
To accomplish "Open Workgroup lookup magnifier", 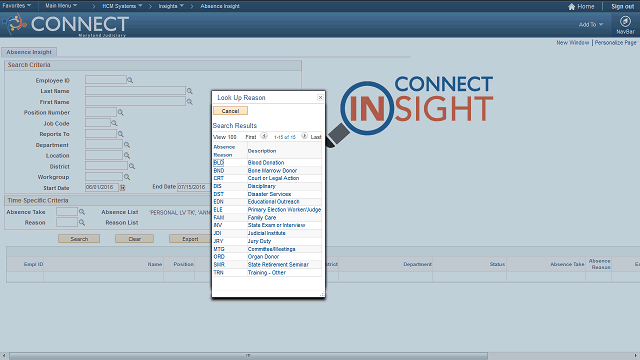I will pos(127,177).
